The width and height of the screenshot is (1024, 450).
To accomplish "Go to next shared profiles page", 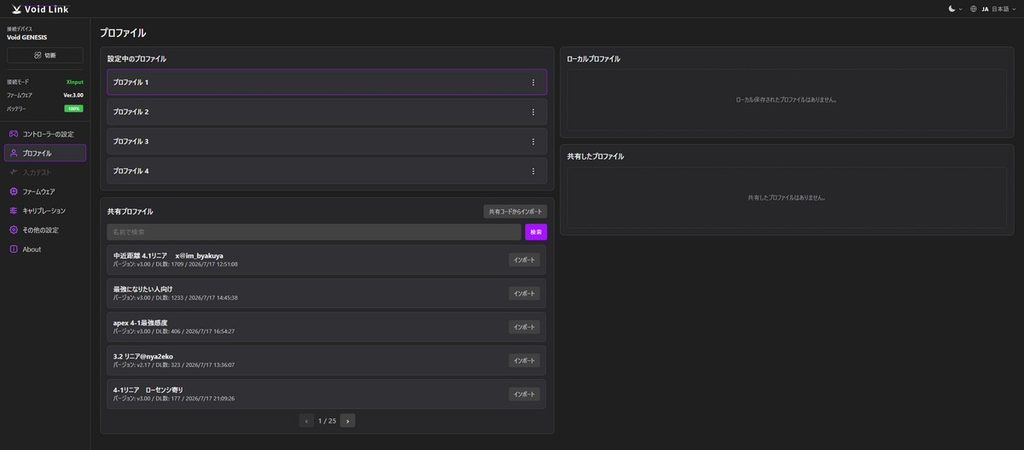I will (x=347, y=421).
